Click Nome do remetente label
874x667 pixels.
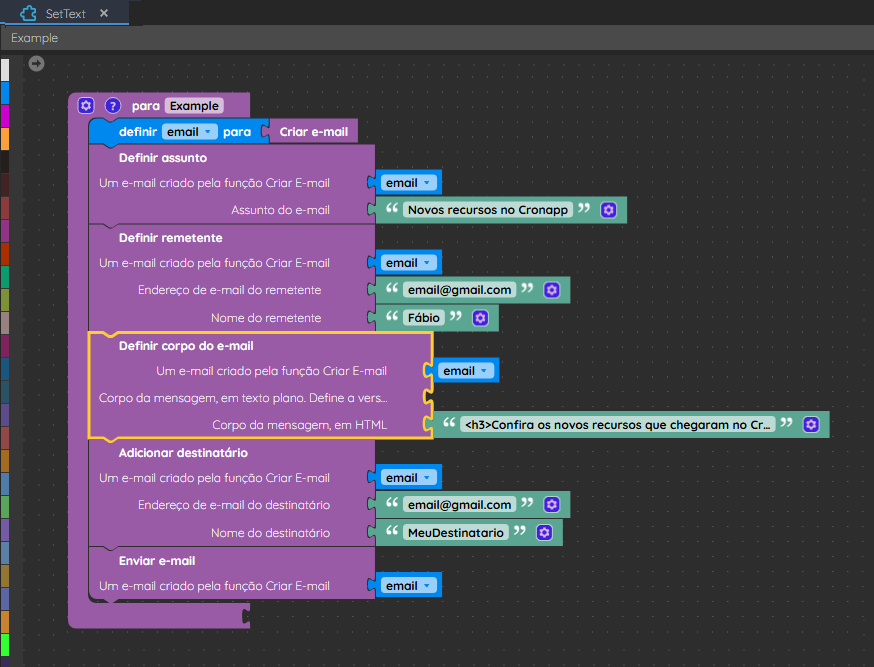pyautogui.click(x=266, y=318)
